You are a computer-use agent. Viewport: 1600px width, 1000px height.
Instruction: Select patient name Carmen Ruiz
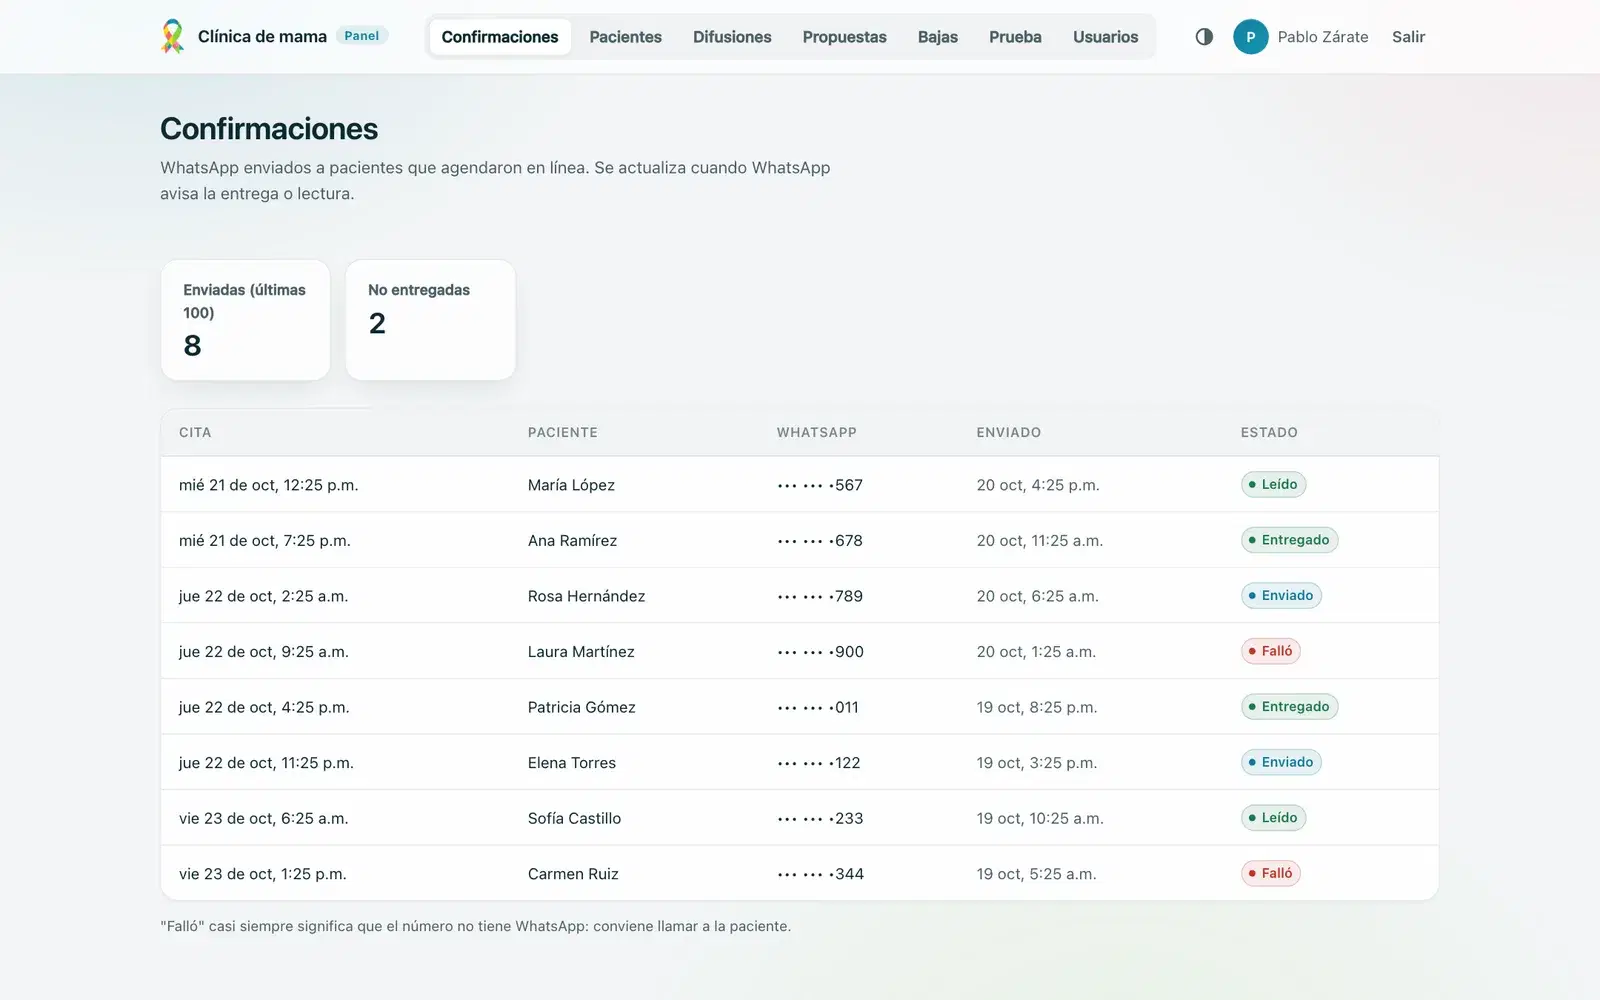573,874
